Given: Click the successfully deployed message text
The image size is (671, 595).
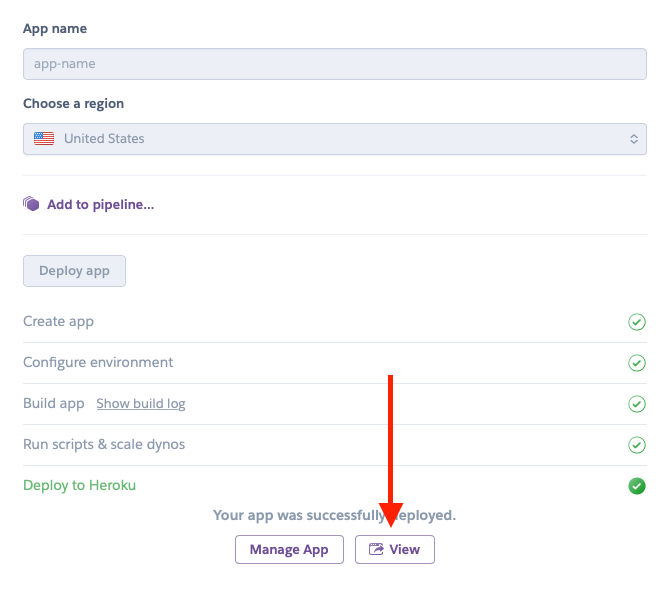Looking at the screenshot, I should [335, 515].
